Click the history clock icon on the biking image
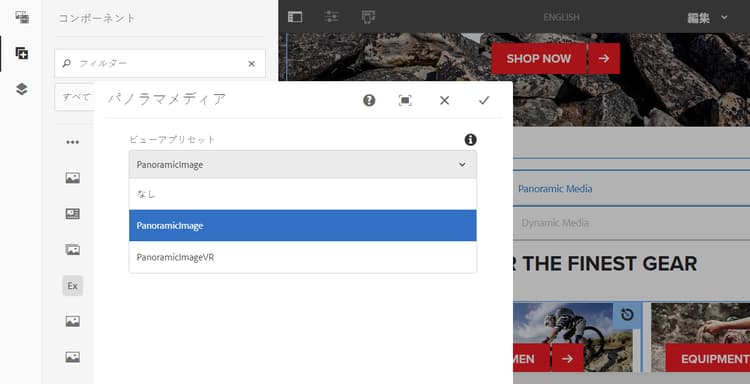The width and height of the screenshot is (750, 384). coord(627,315)
